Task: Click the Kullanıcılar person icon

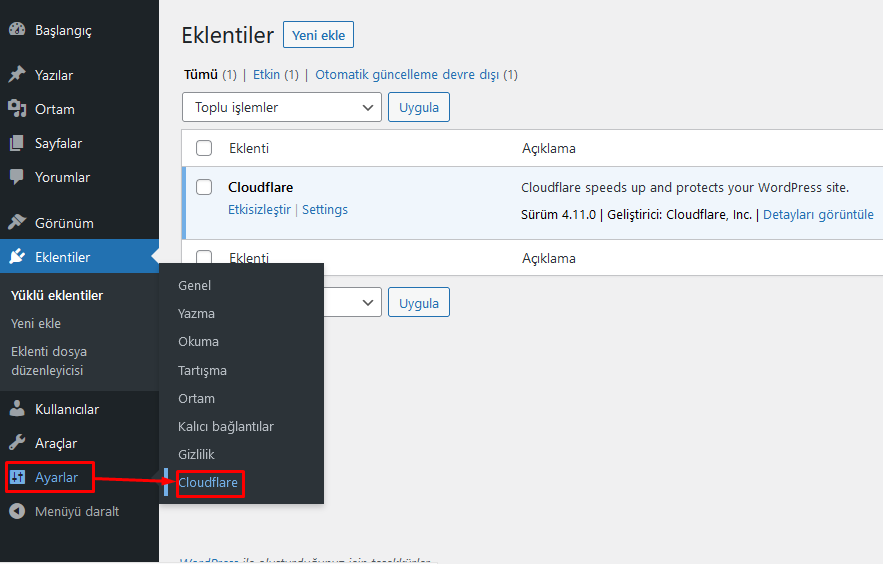Action: 17,409
